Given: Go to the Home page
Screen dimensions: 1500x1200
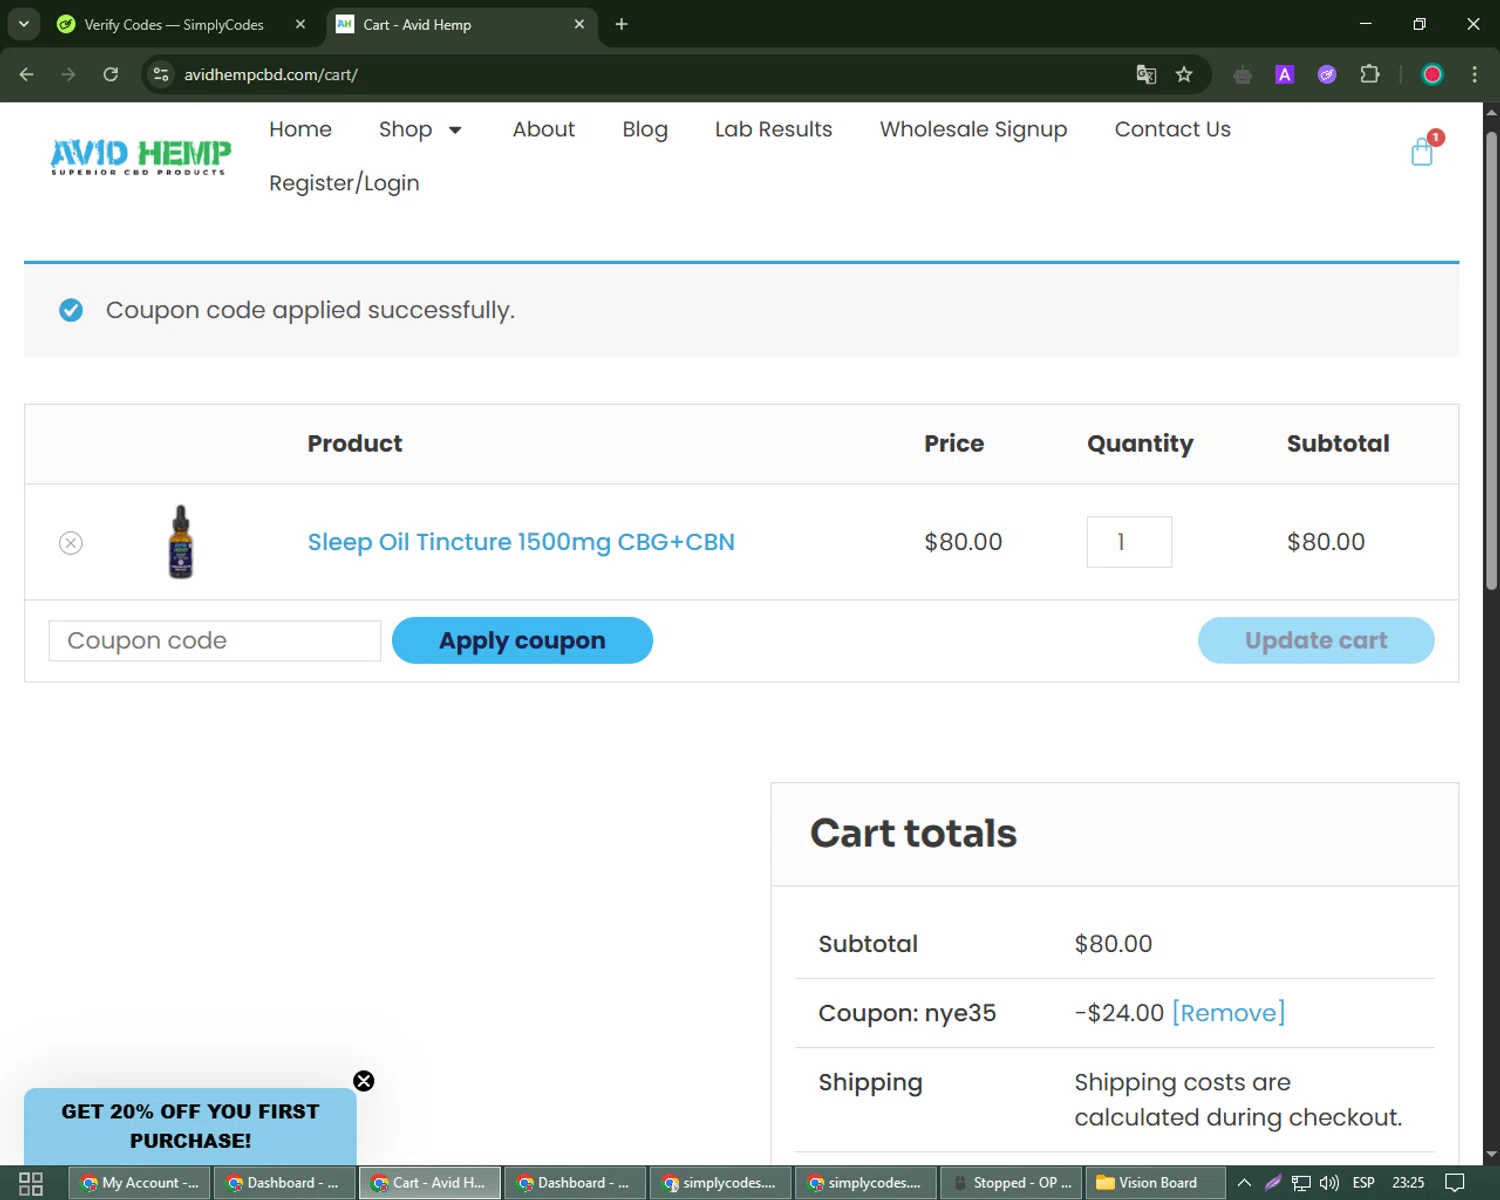Looking at the screenshot, I should tap(300, 129).
